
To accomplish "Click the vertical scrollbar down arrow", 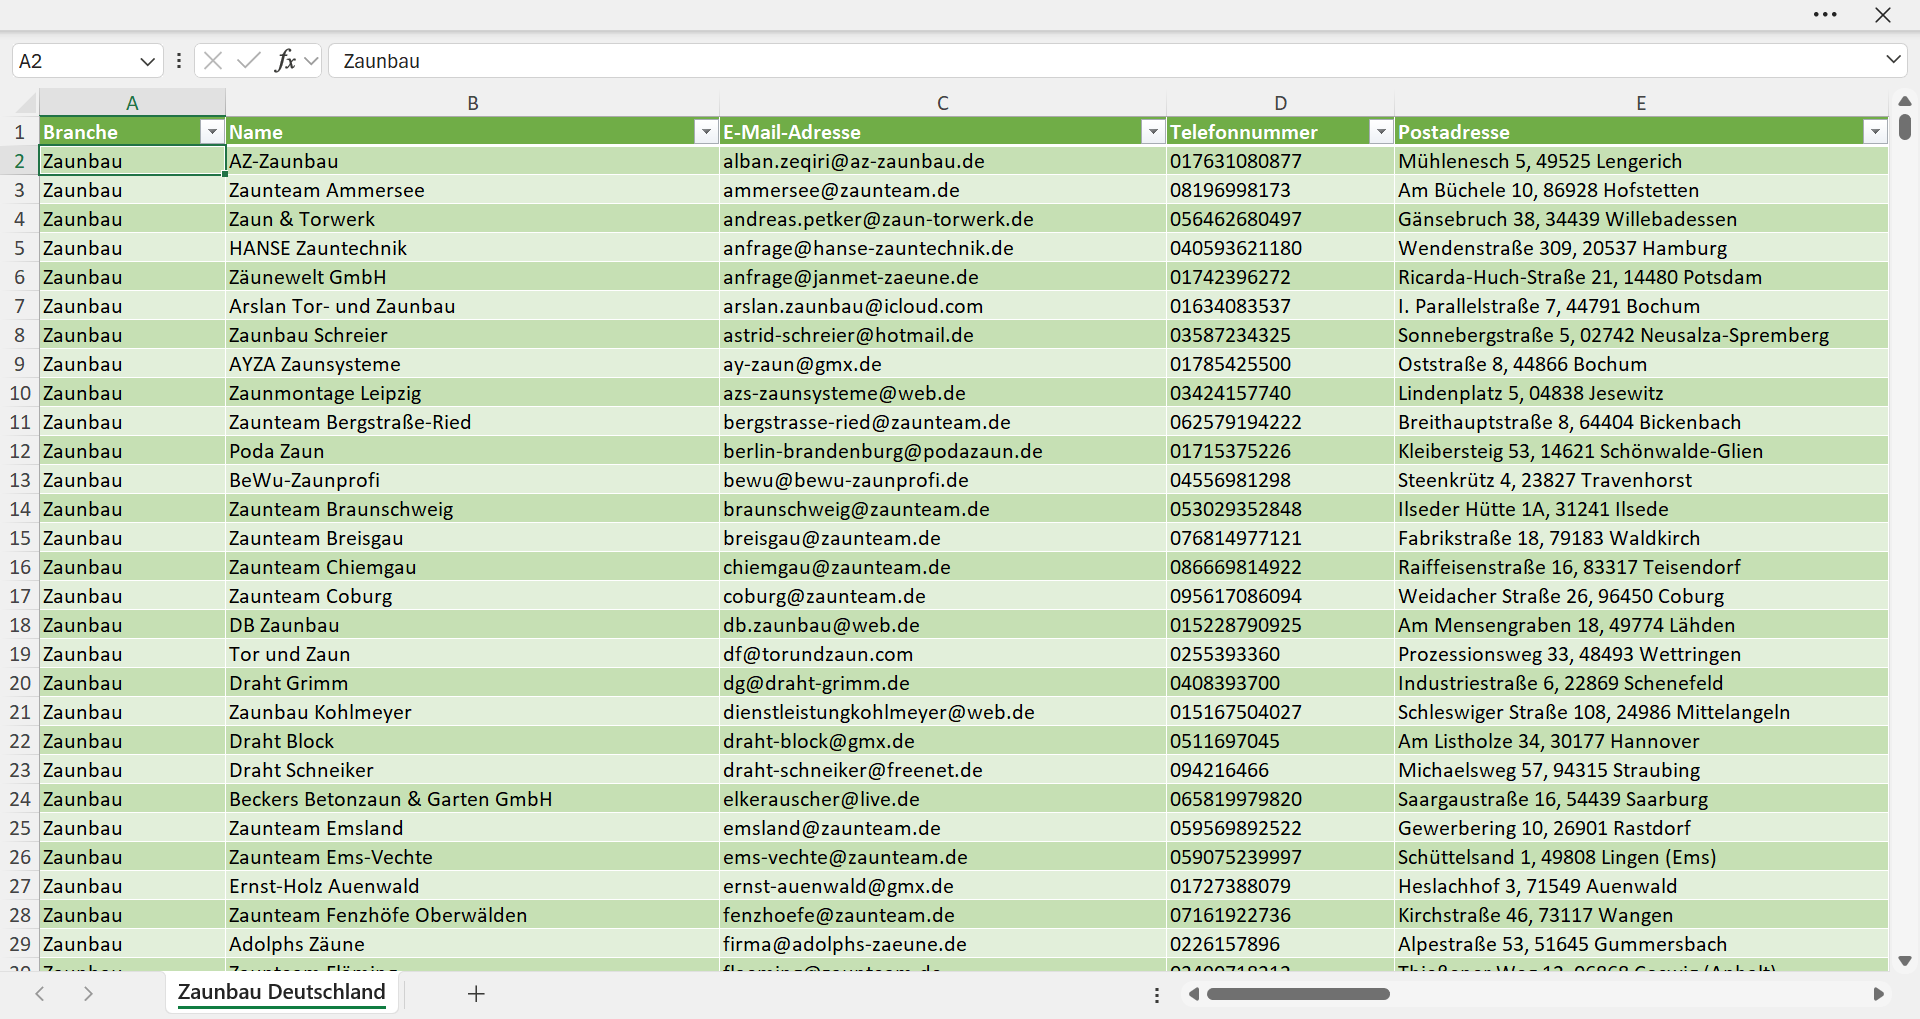I will click(x=1905, y=961).
